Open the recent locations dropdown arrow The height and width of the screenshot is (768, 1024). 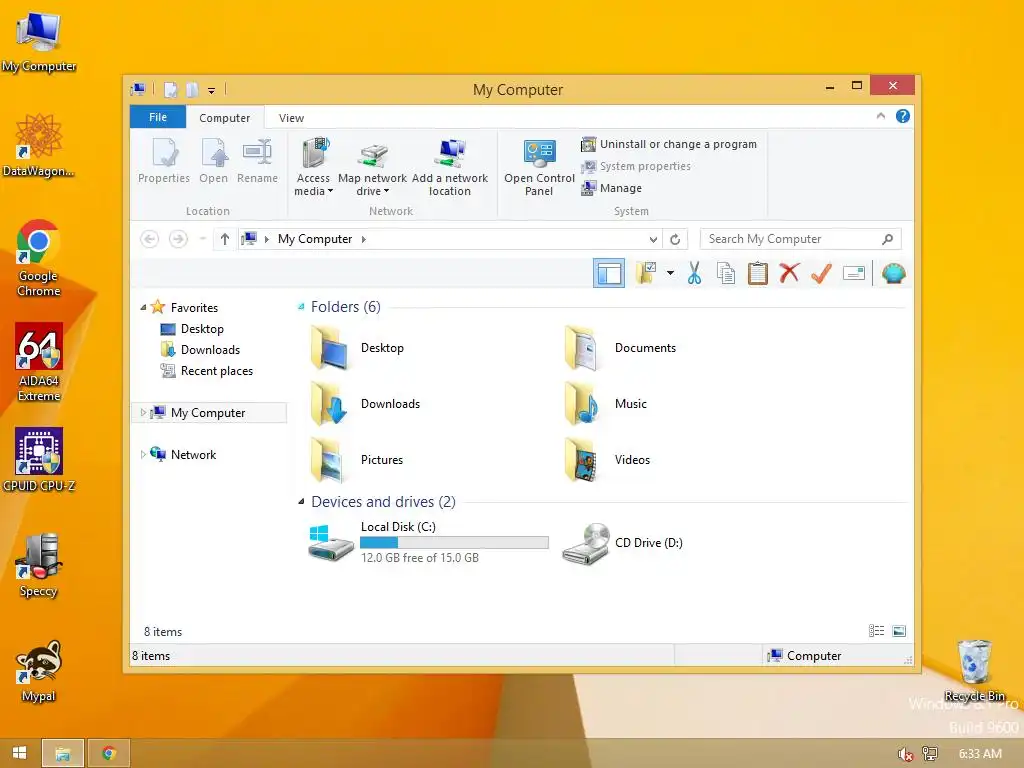coord(202,239)
